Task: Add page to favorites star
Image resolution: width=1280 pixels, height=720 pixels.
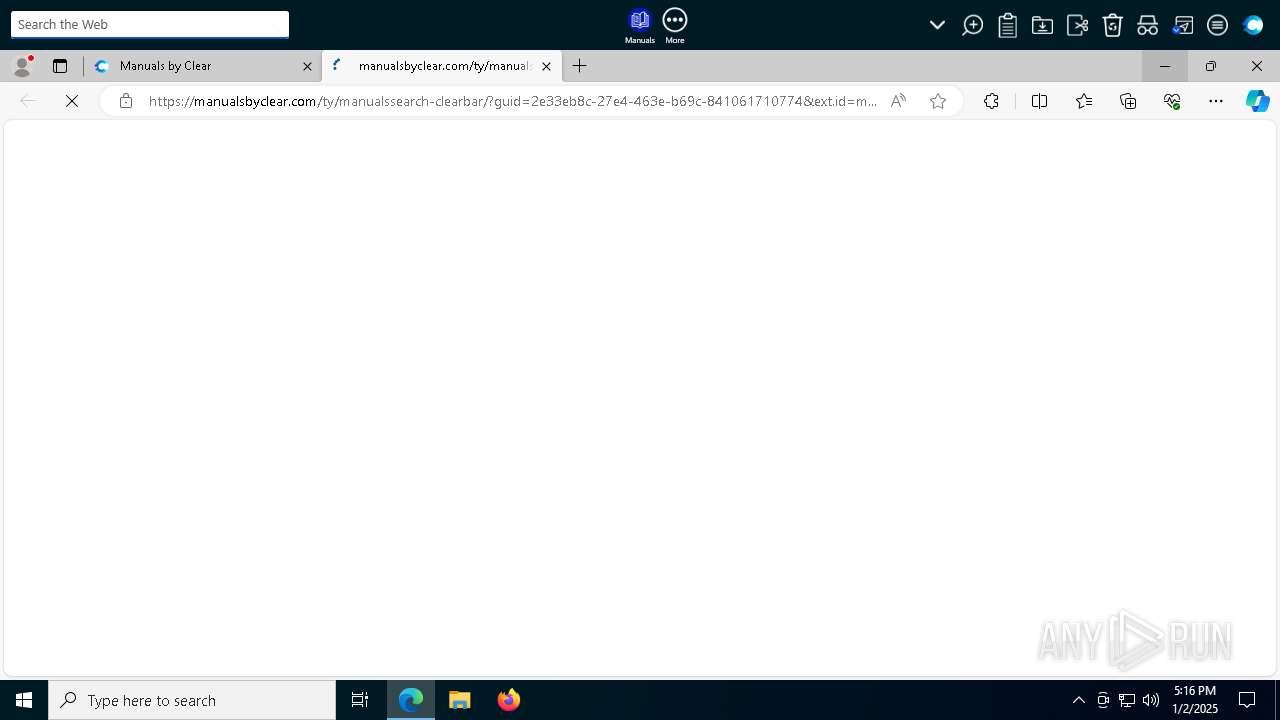Action: (938, 101)
